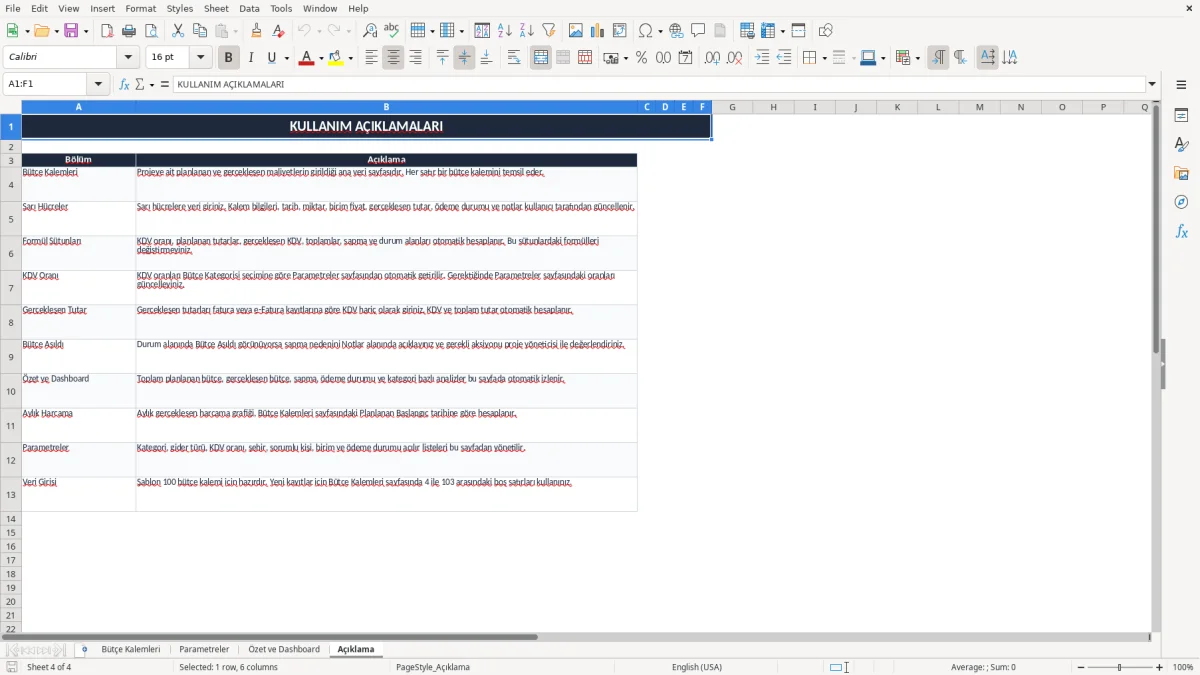
Task: Open sidebar Properties panel
Action: click(1181, 116)
